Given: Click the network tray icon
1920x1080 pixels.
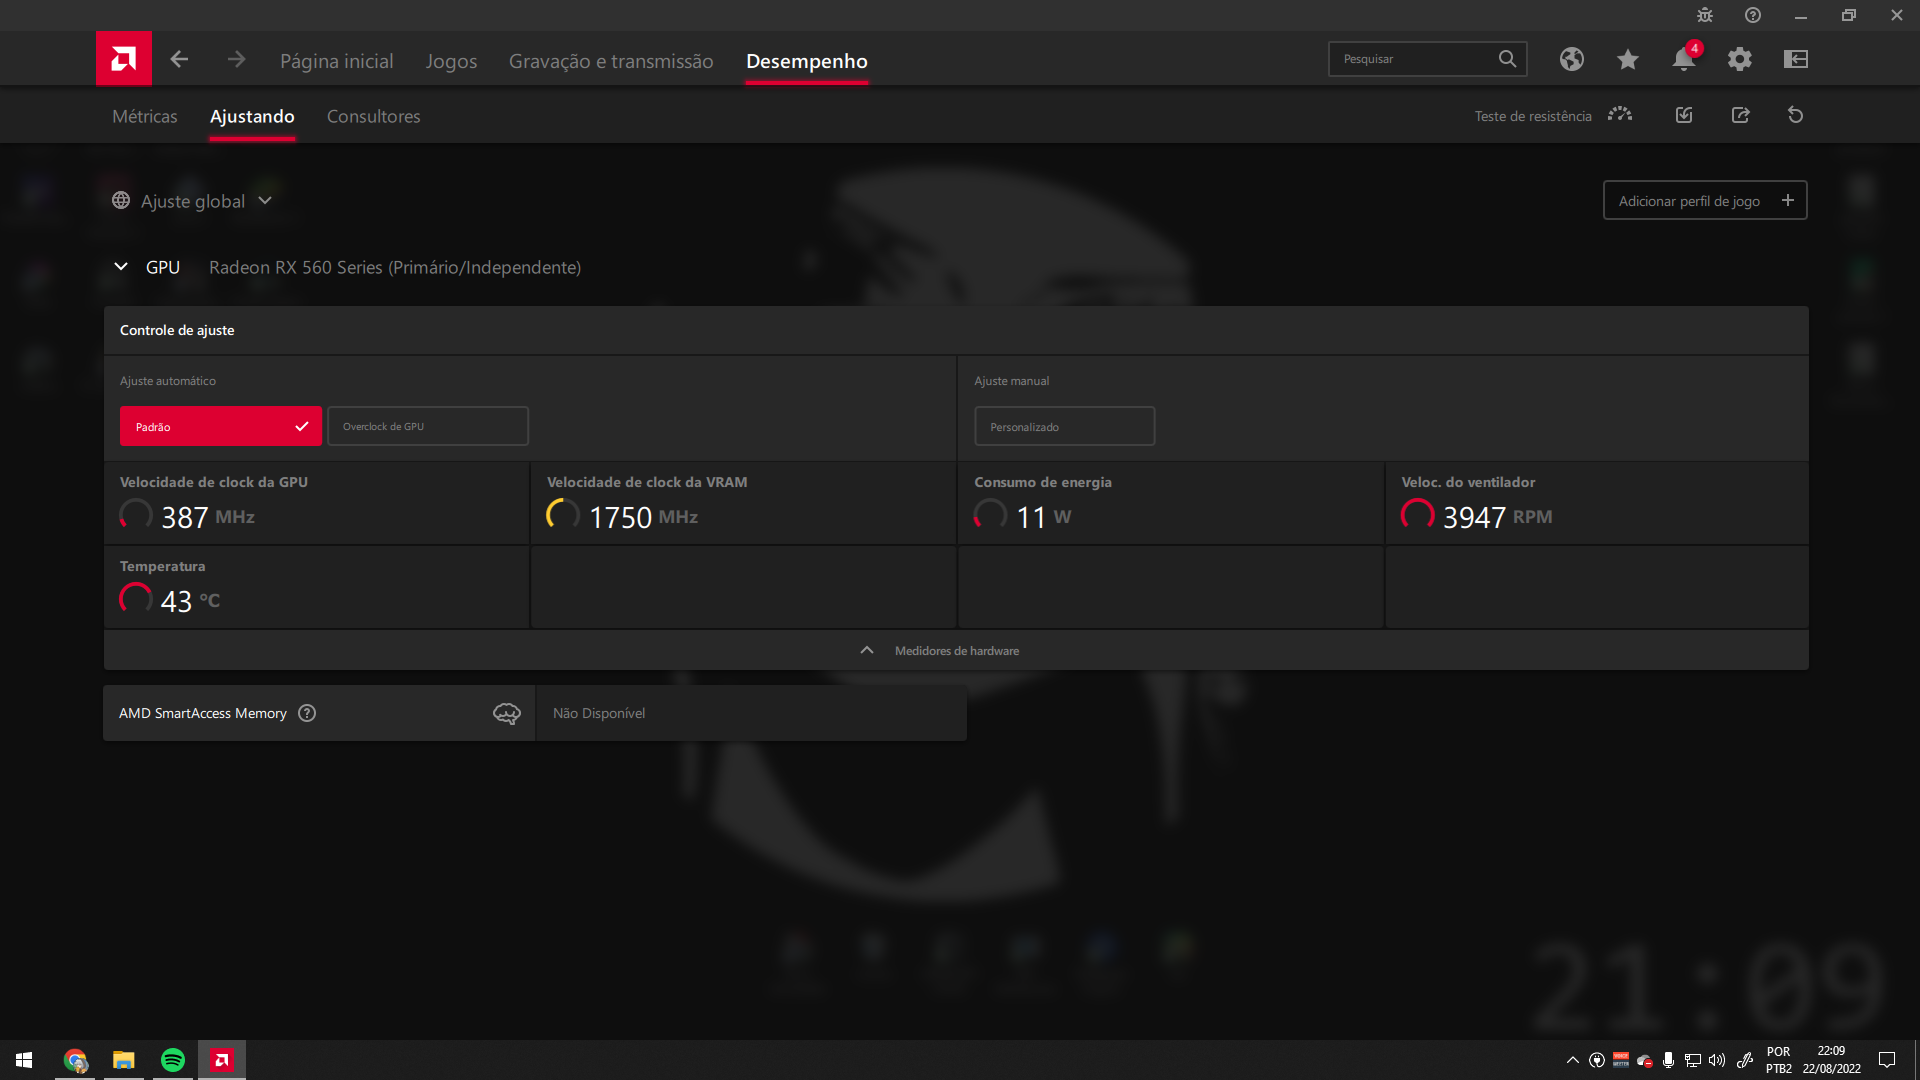Looking at the screenshot, I should point(1692,1060).
